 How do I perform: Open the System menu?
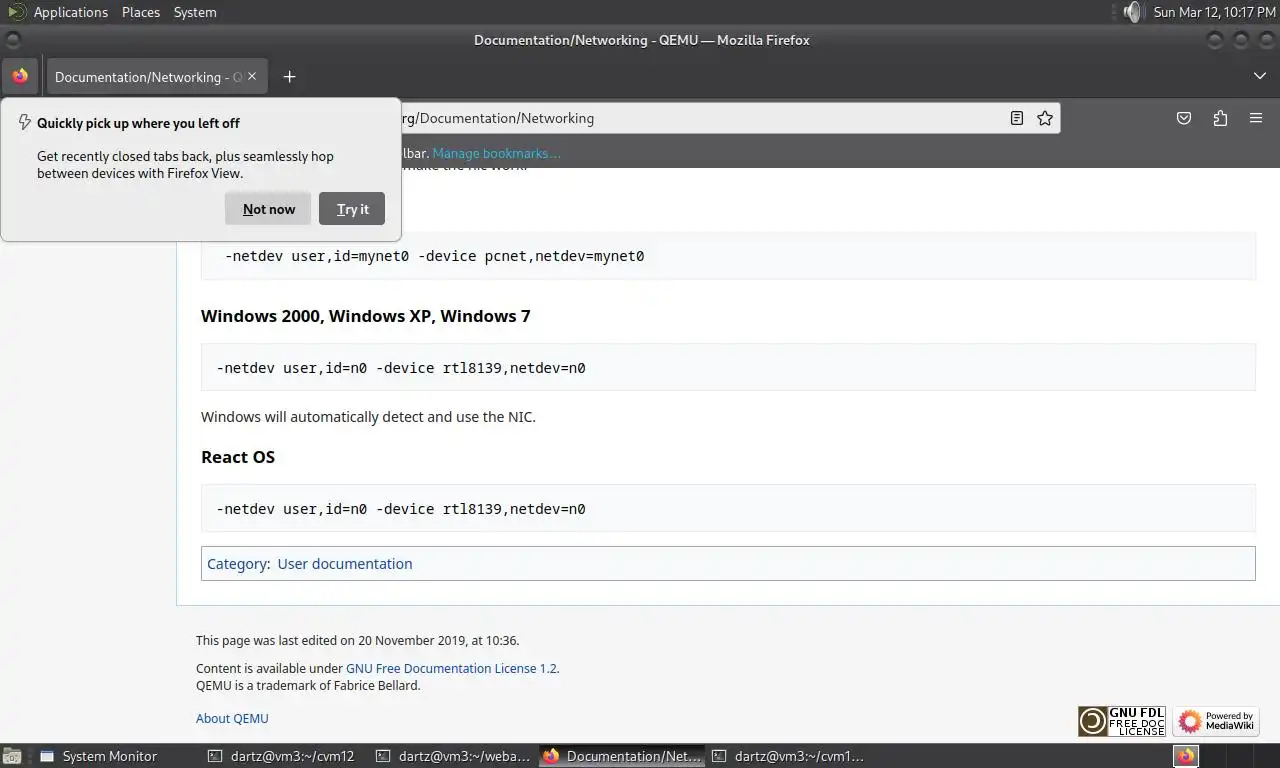(195, 12)
